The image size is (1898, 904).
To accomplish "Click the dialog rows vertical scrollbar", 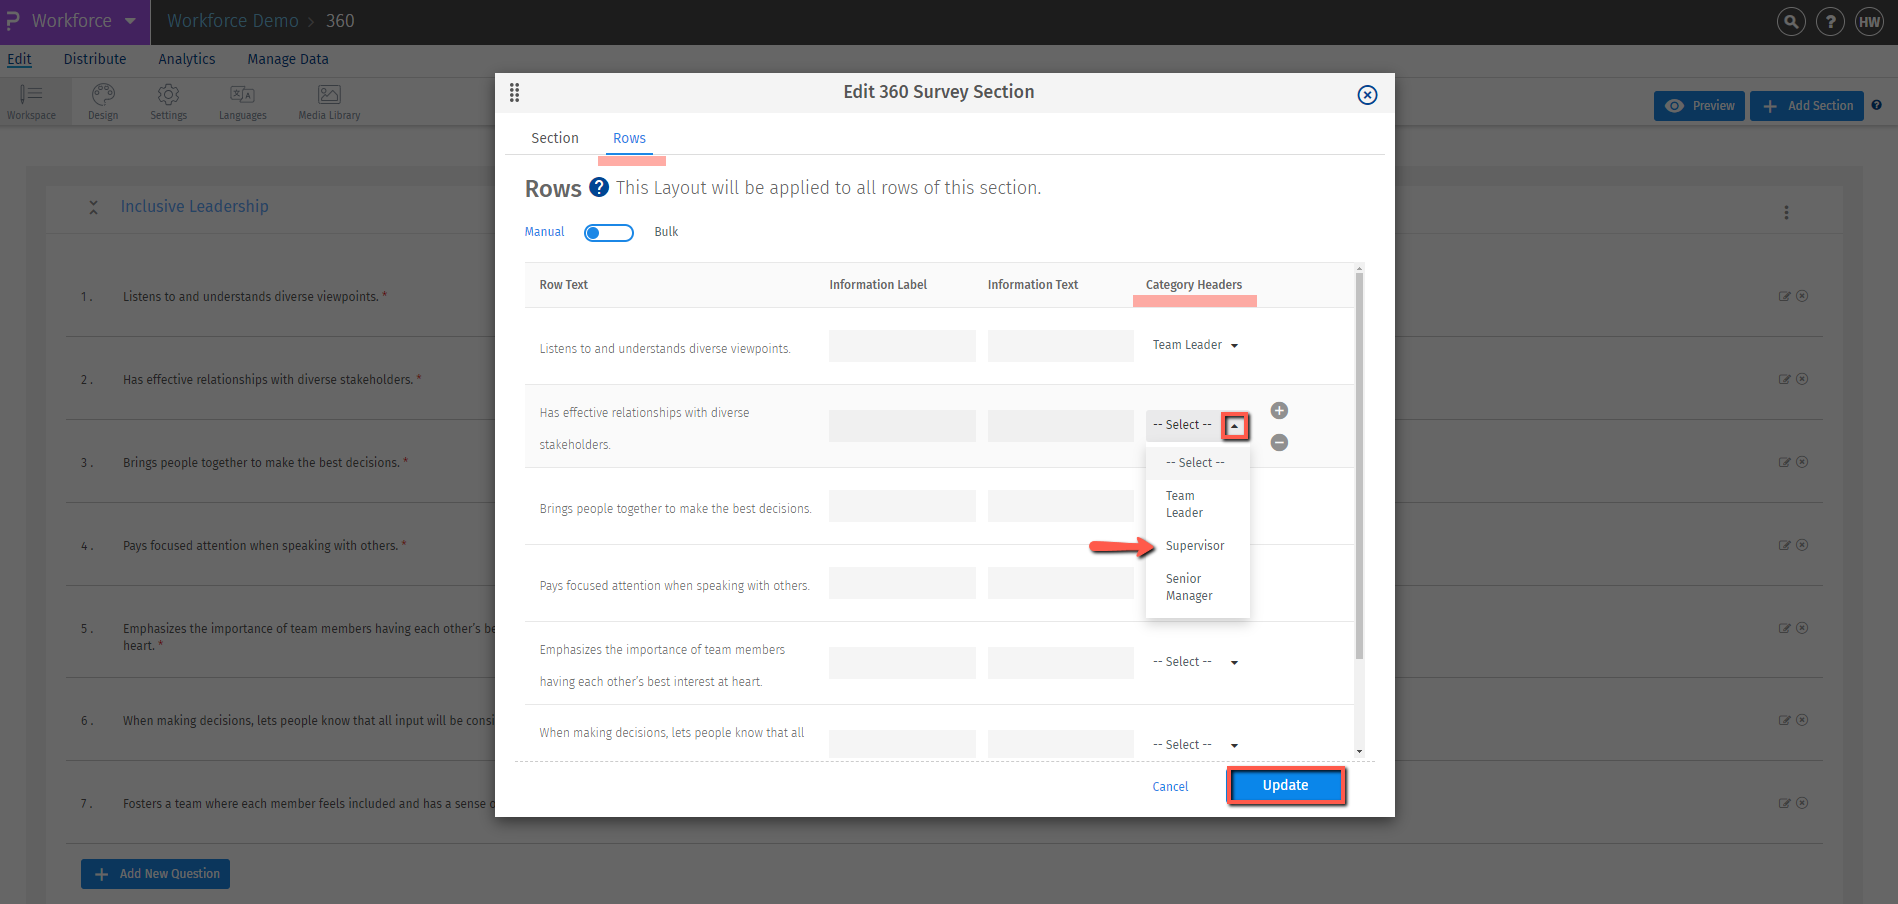I will 1359,465.
